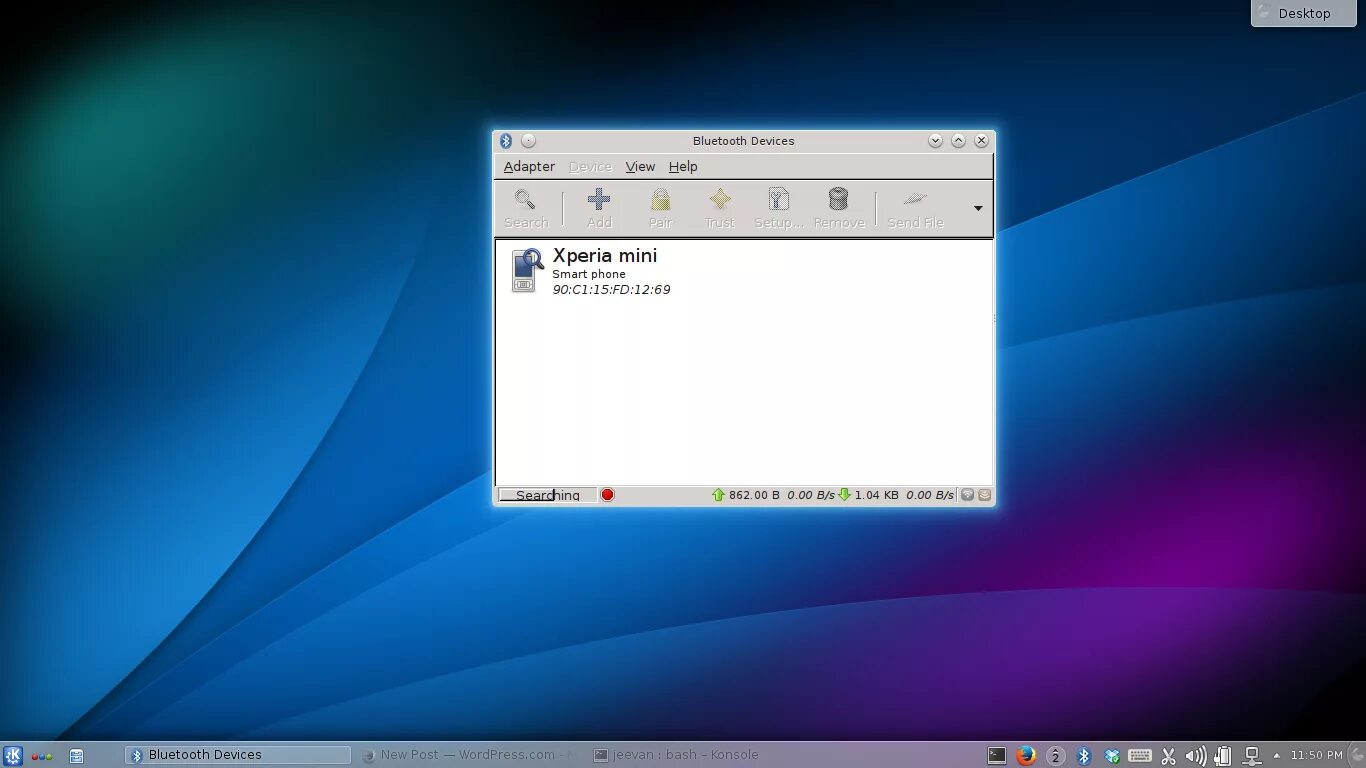1366x768 pixels.
Task: Close the Bluetooth Devices window
Action: [x=981, y=141]
